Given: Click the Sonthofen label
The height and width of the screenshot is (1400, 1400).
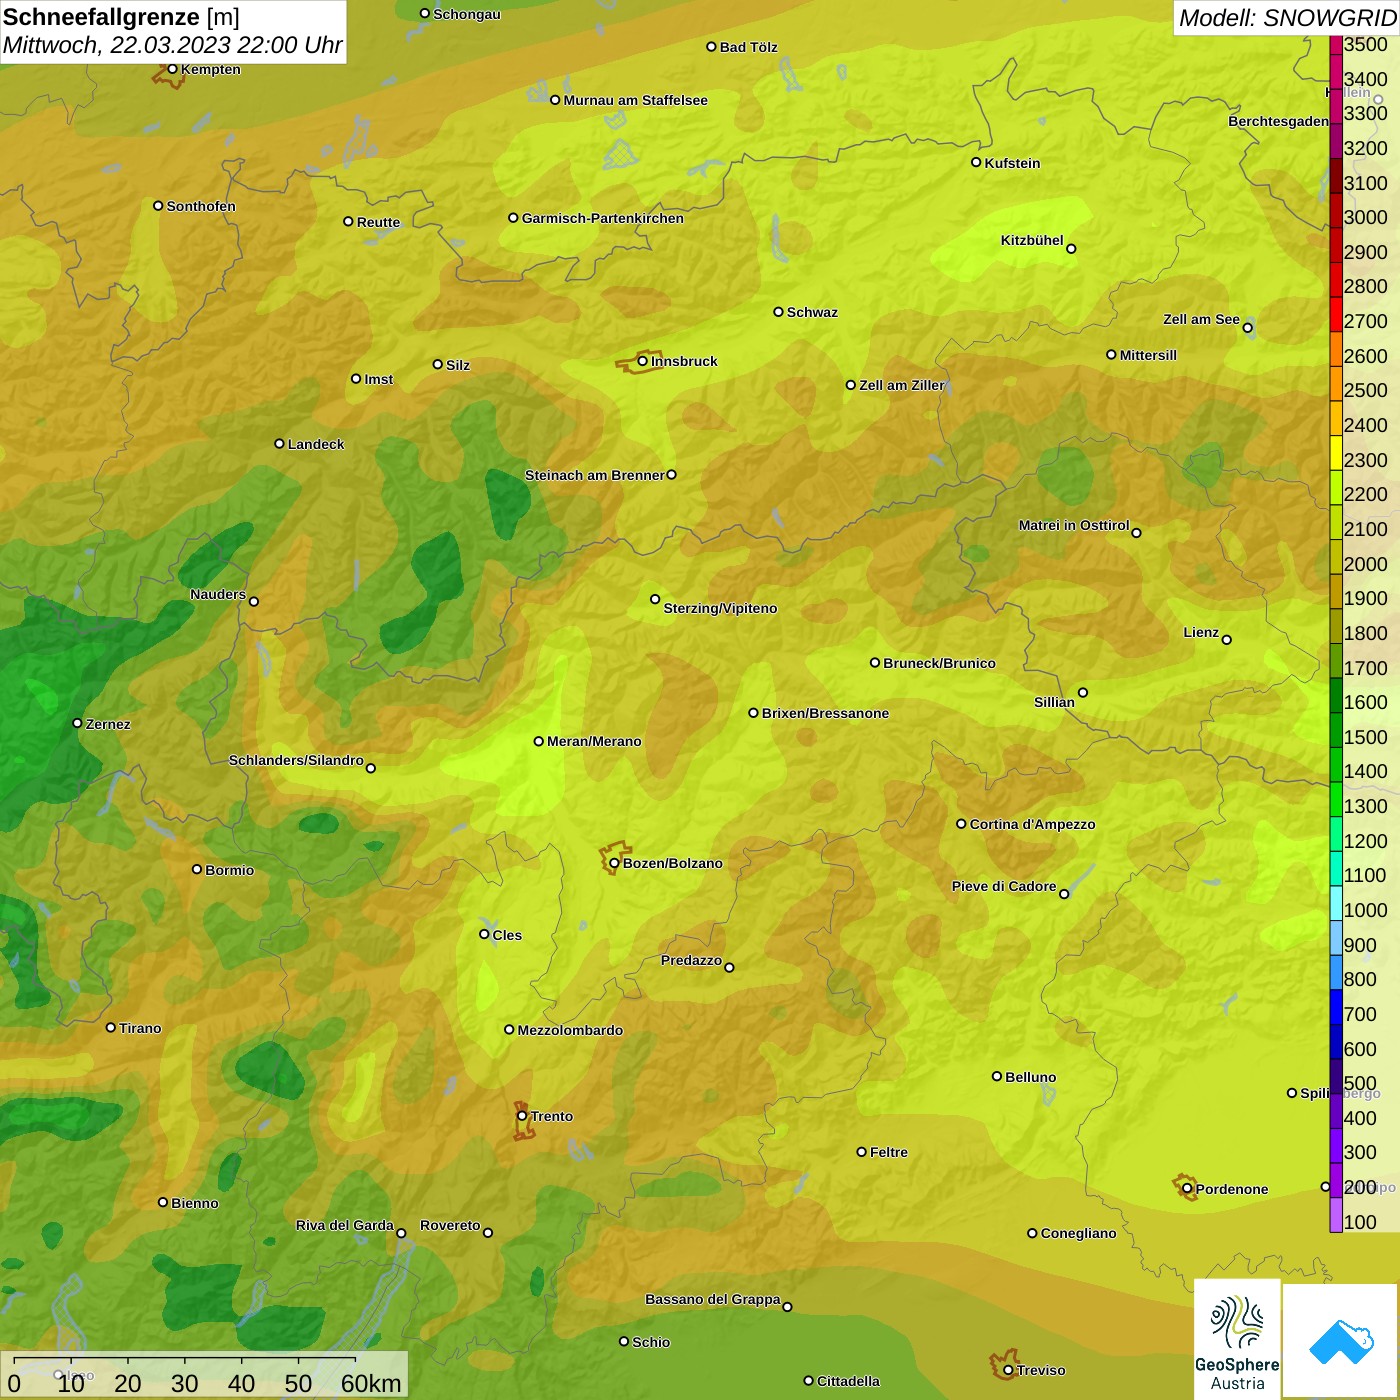Looking at the screenshot, I should pyautogui.click(x=202, y=206).
